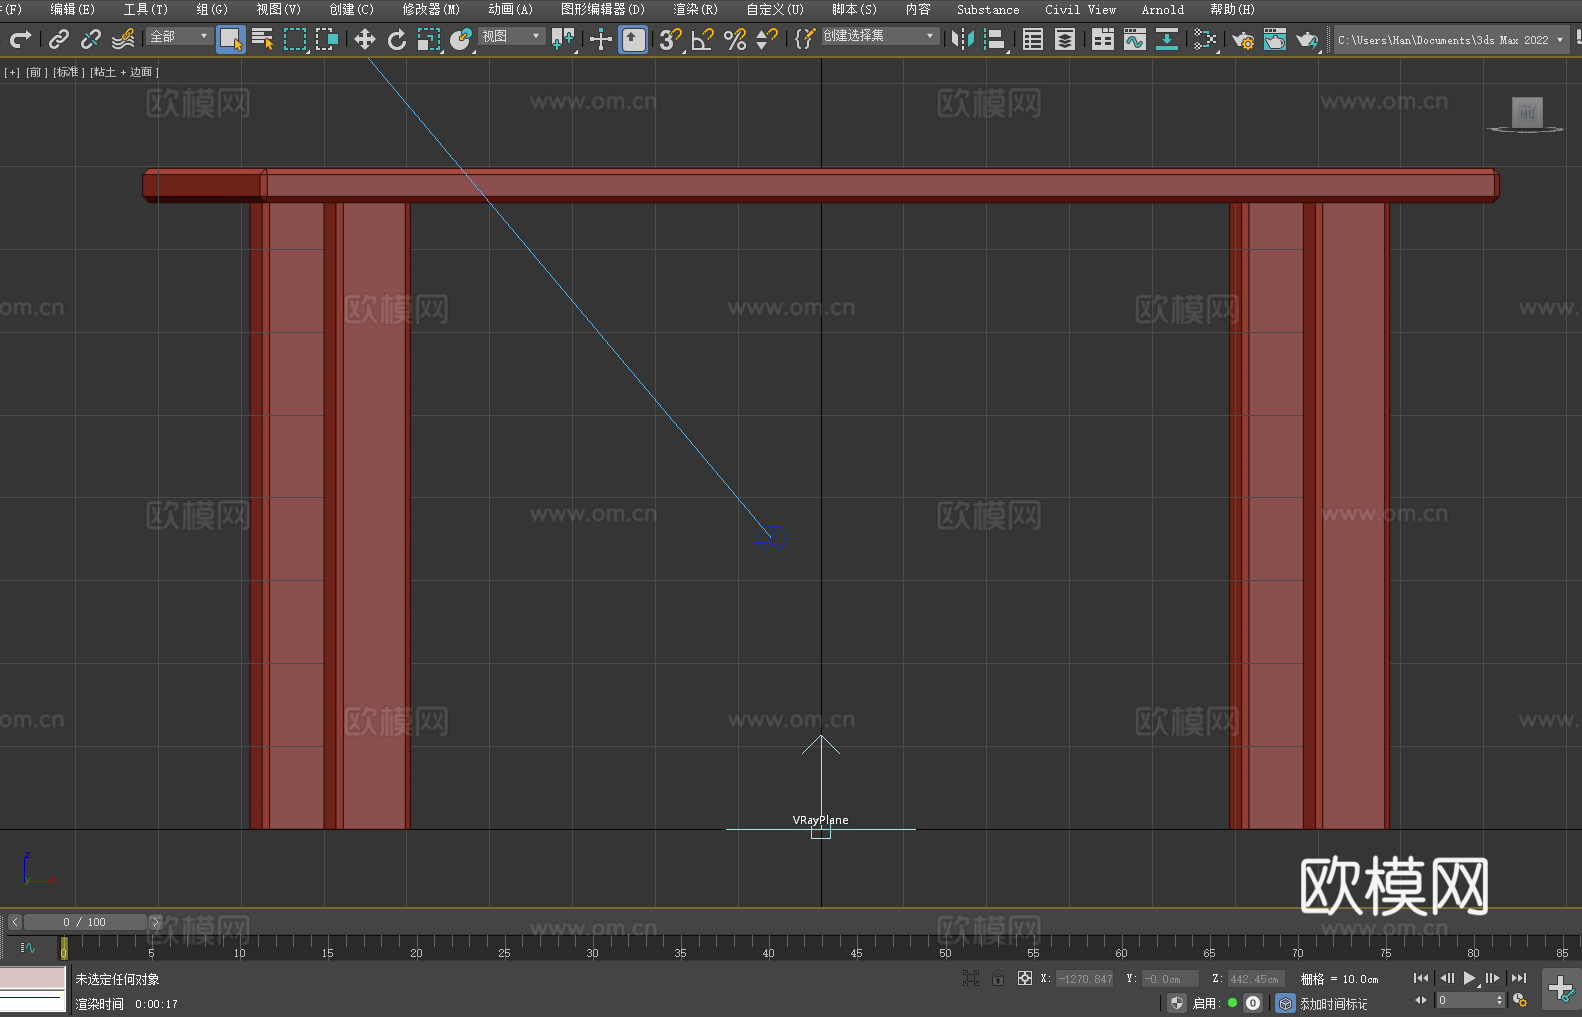Screen dimensions: 1582x1017
Task: Toggle the 3D Snaps button
Action: click(x=670, y=39)
